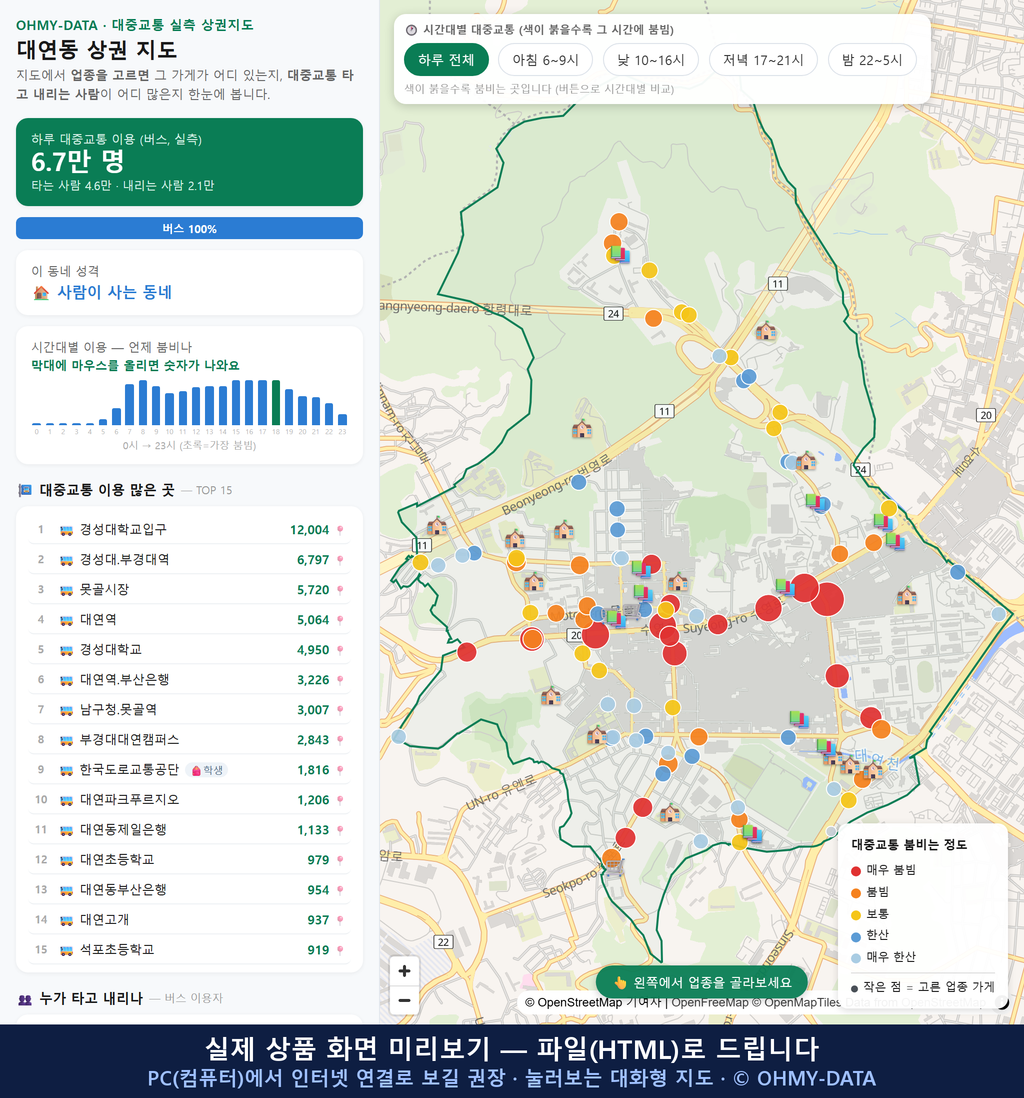The width and height of the screenshot is (1024, 1098).
Task: Click the pin icon beside 경성대학교입구
Action: click(340, 530)
